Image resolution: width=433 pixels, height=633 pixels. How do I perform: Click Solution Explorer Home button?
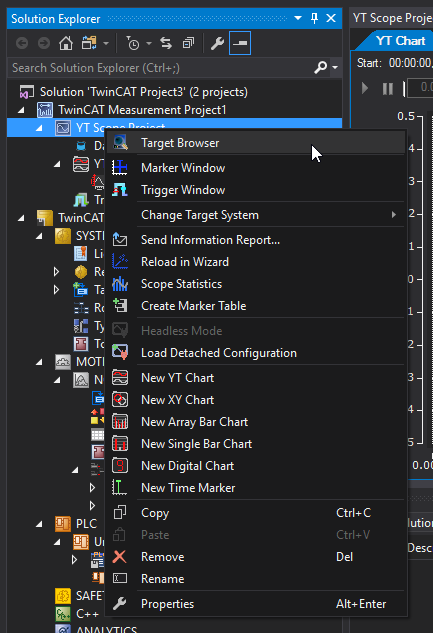[66, 43]
